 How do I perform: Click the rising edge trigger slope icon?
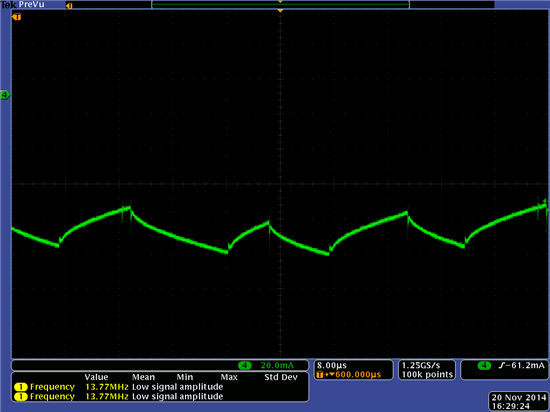click(502, 366)
